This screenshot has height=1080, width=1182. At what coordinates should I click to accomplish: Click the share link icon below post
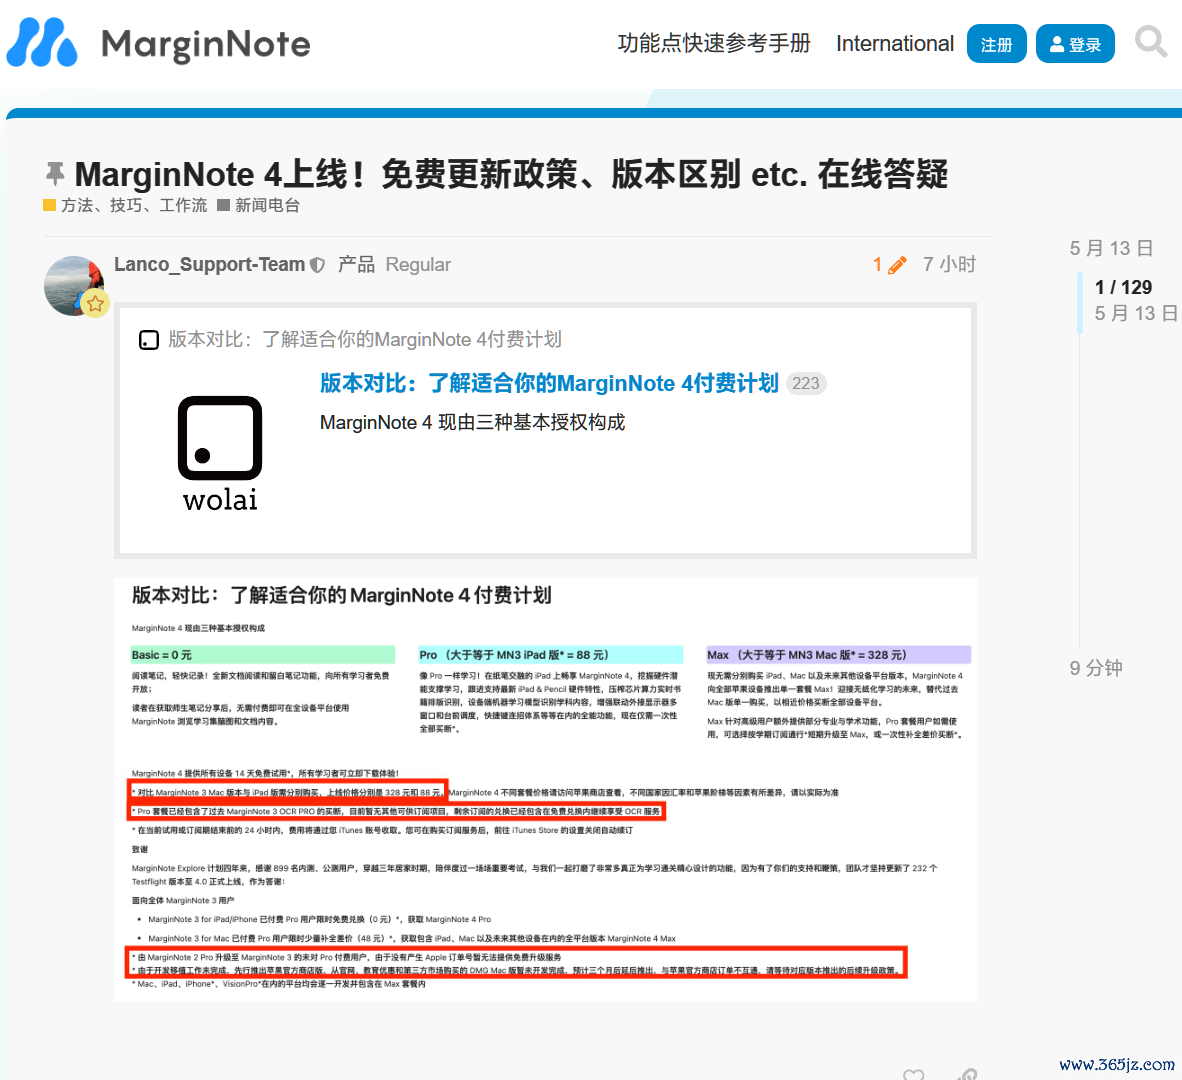[x=967, y=1074]
